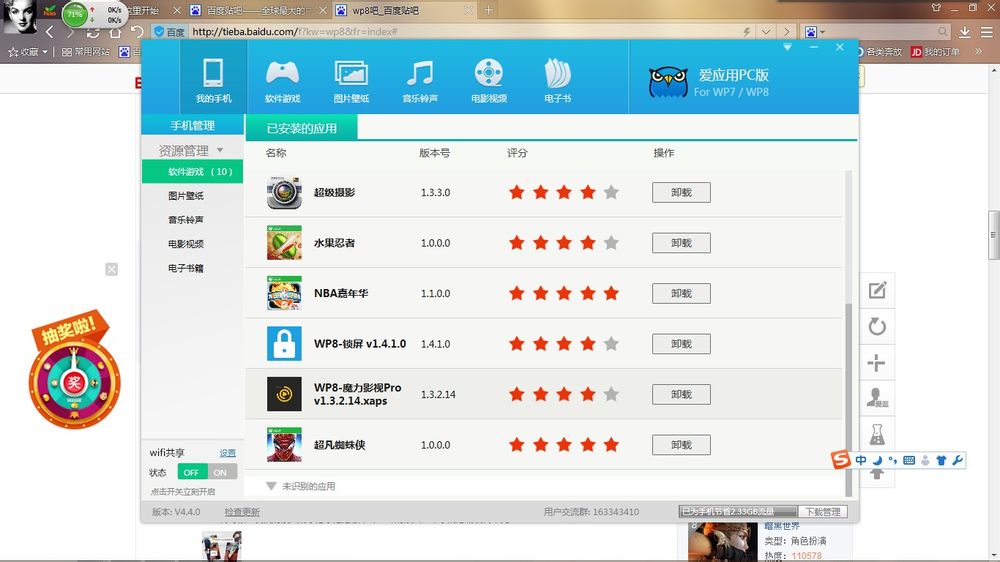Open the 图片壁纸 wallpaper section

click(x=351, y=80)
